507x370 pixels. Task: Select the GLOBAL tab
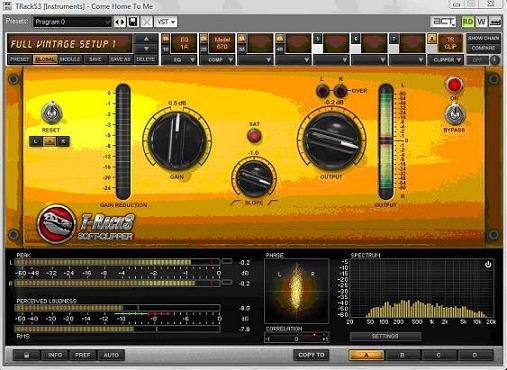pos(45,59)
